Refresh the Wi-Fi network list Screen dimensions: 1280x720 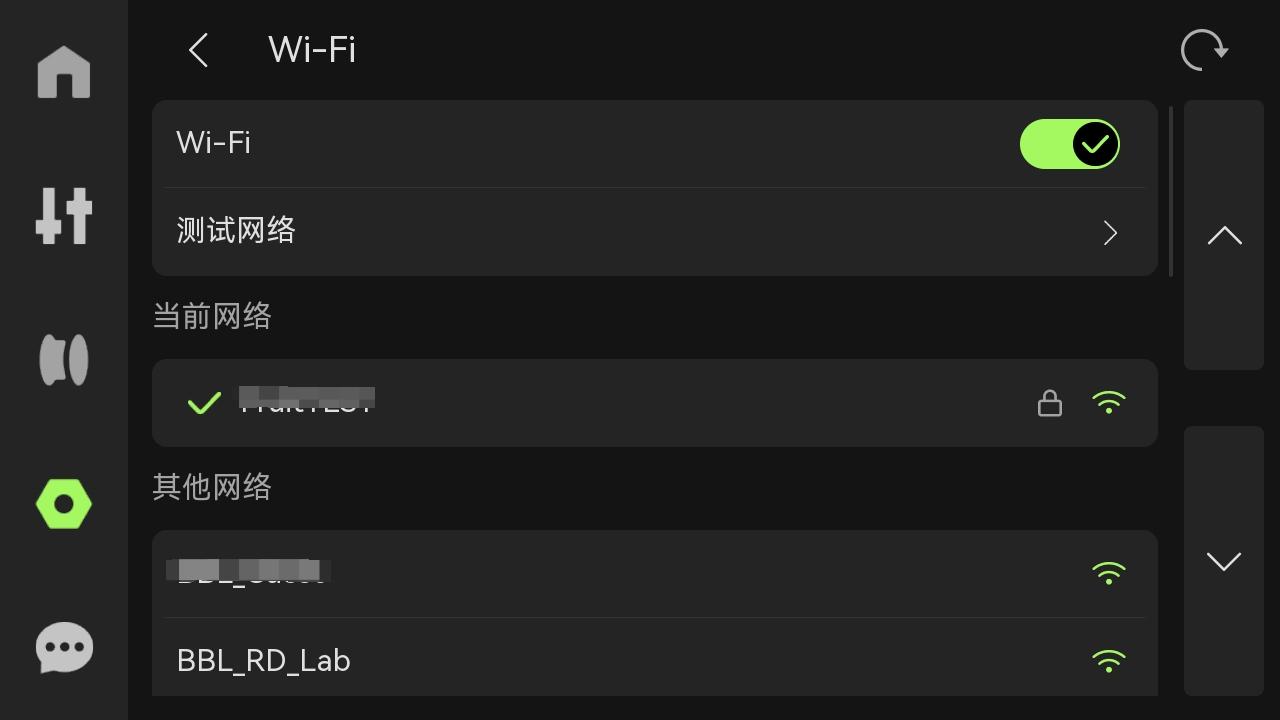click(1204, 50)
